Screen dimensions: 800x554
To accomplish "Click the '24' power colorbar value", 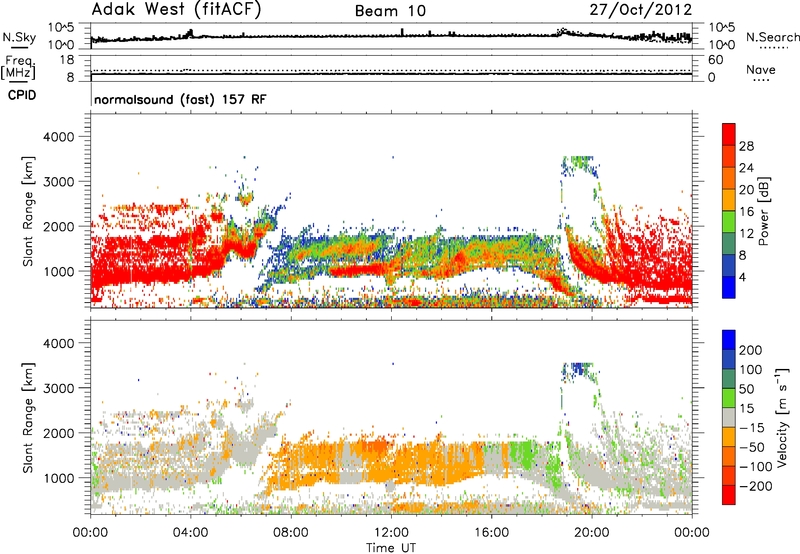I will [x=746, y=168].
